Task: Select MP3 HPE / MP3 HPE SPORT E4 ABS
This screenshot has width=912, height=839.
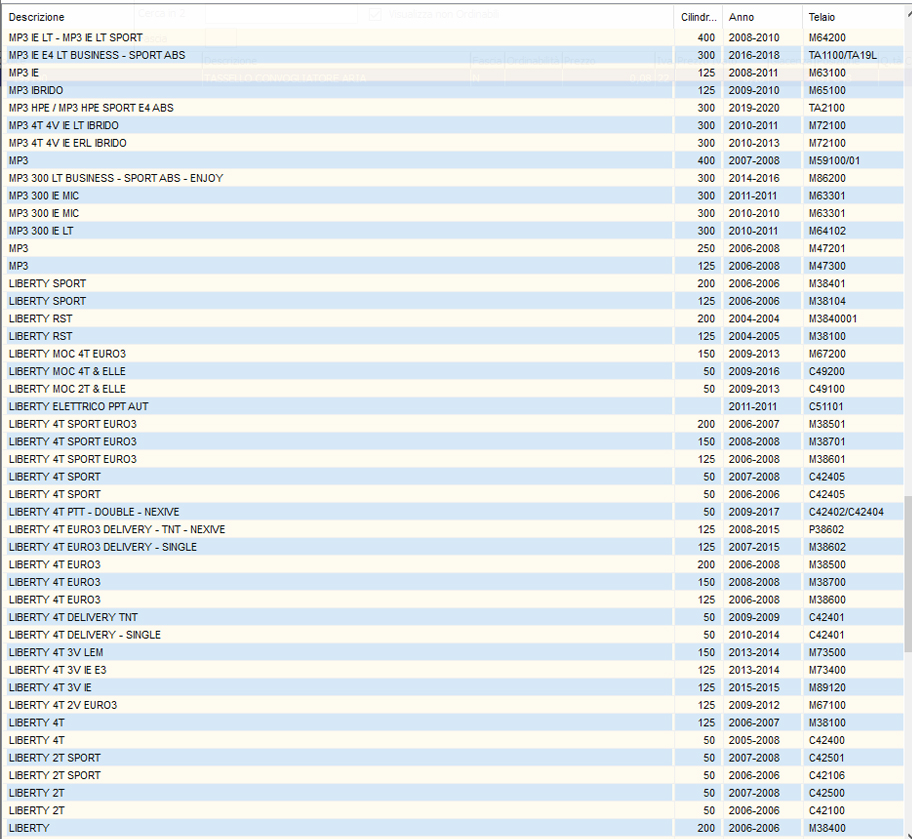Action: pos(453,108)
